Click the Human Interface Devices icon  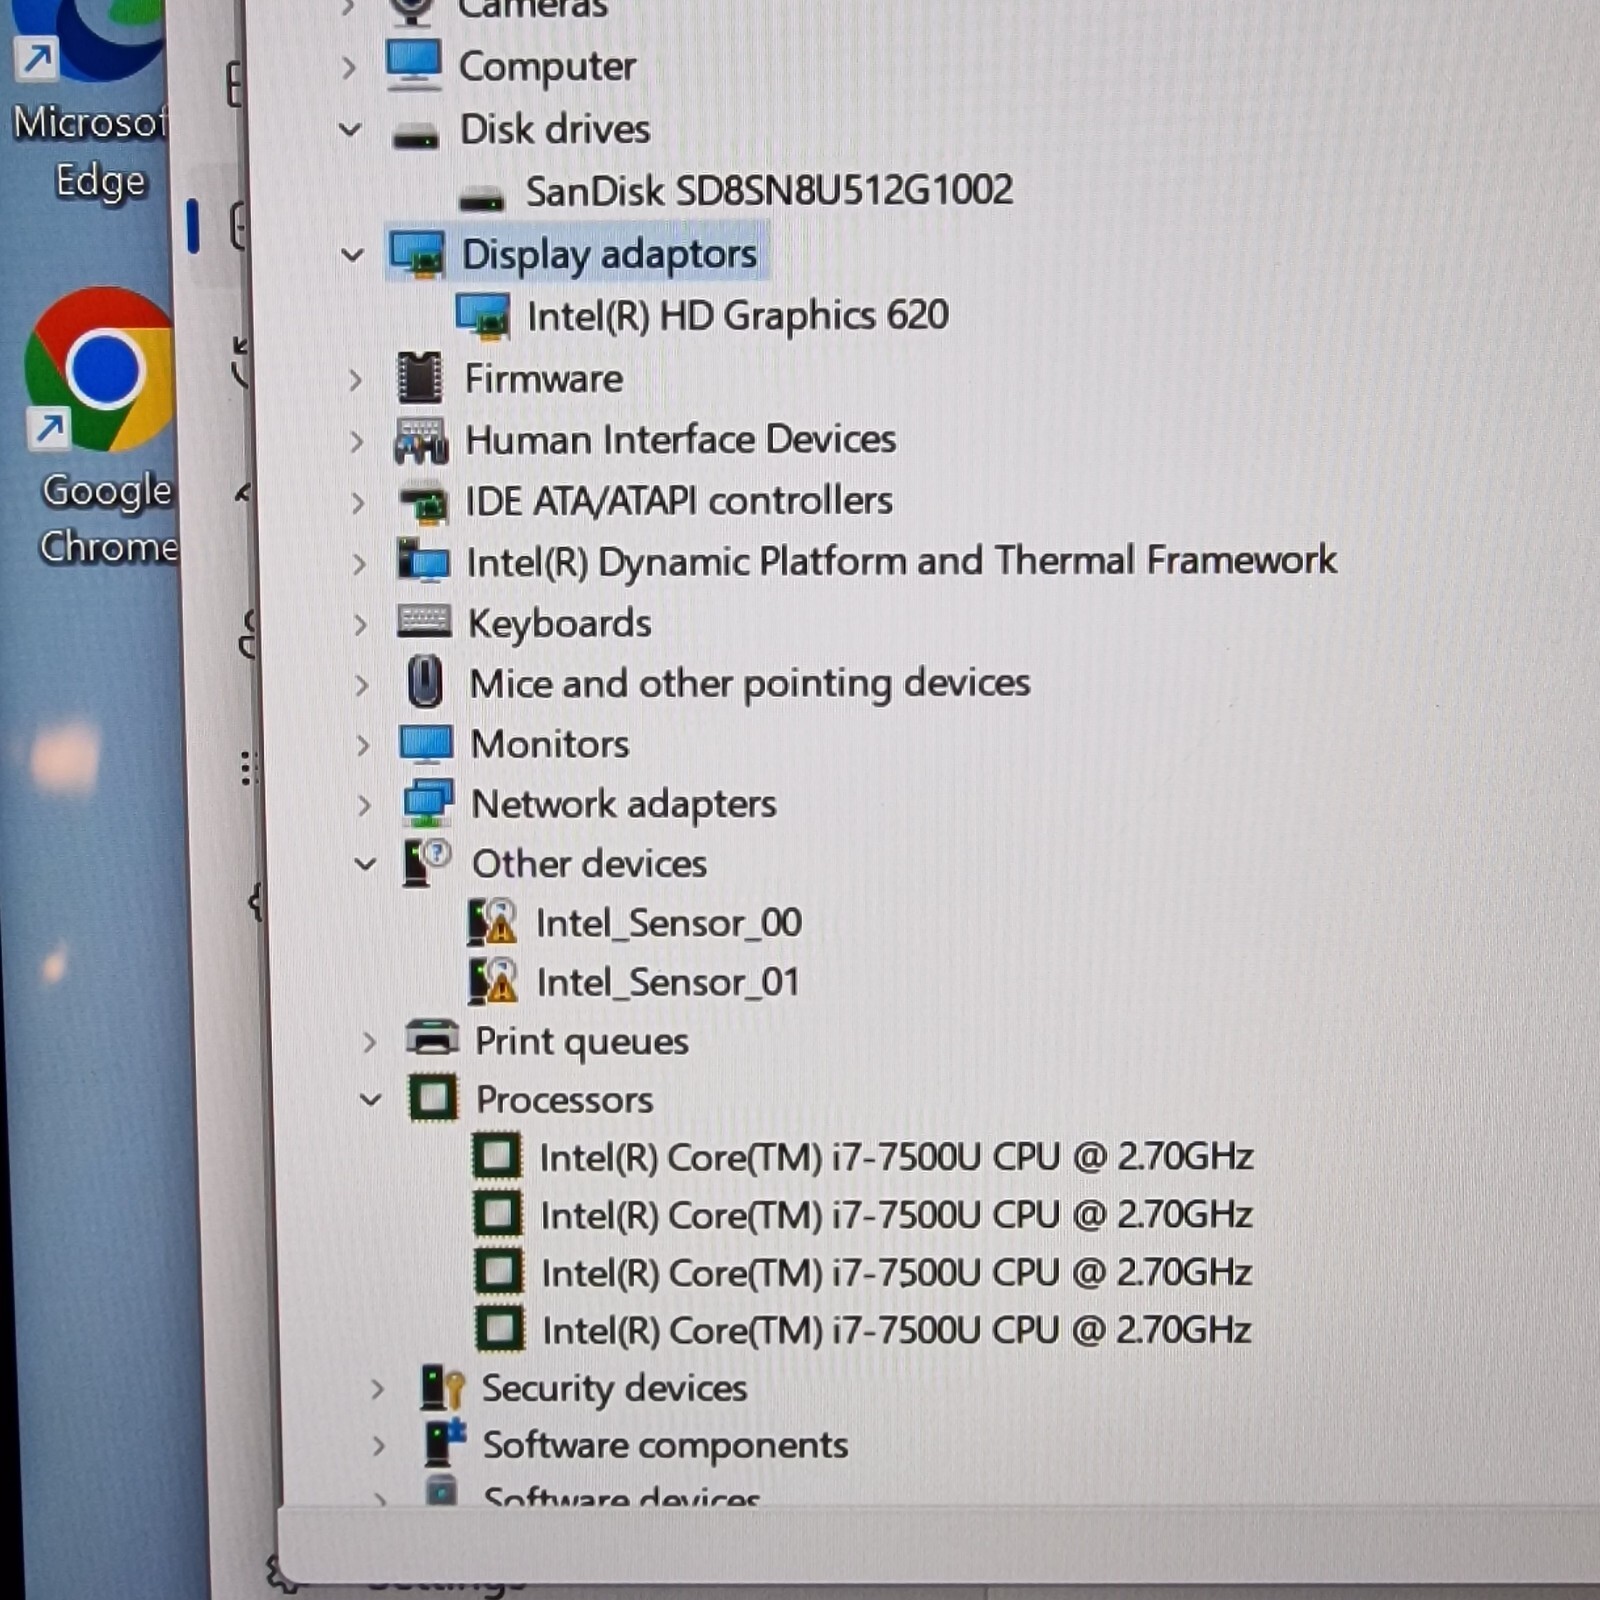(x=421, y=441)
